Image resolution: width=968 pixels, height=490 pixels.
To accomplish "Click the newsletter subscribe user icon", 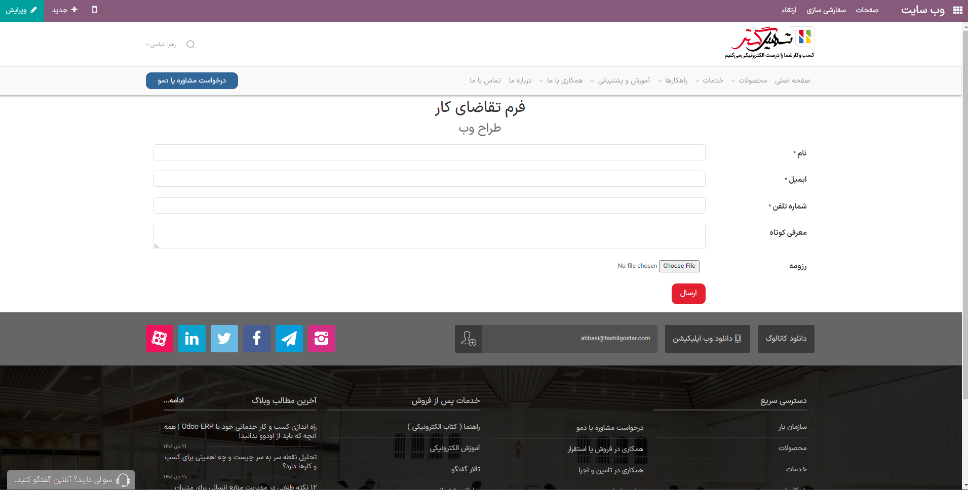I will point(468,339).
